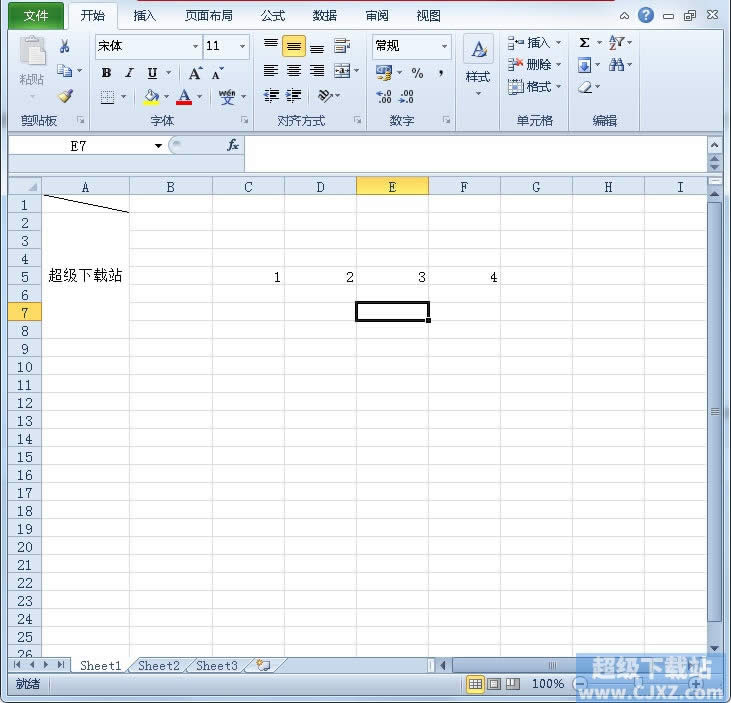Toggle Bold formatting

pos(106,73)
